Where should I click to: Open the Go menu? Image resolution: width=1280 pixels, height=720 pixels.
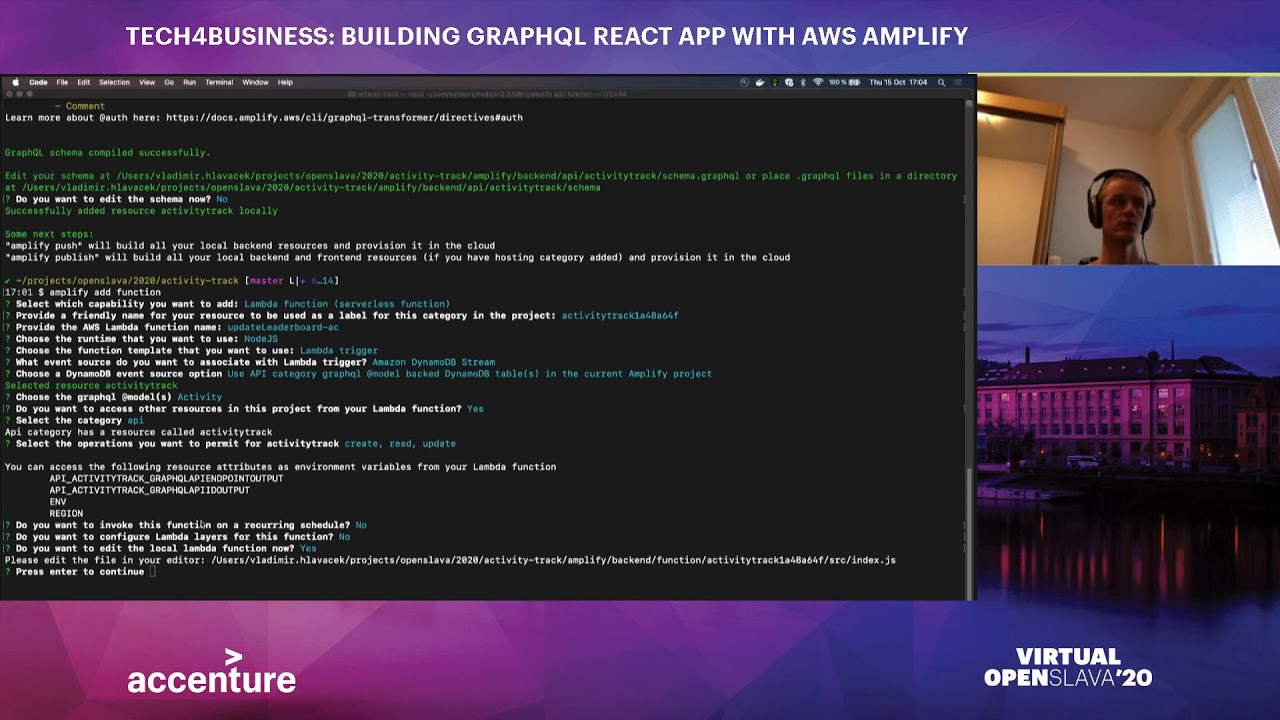pyautogui.click(x=169, y=82)
